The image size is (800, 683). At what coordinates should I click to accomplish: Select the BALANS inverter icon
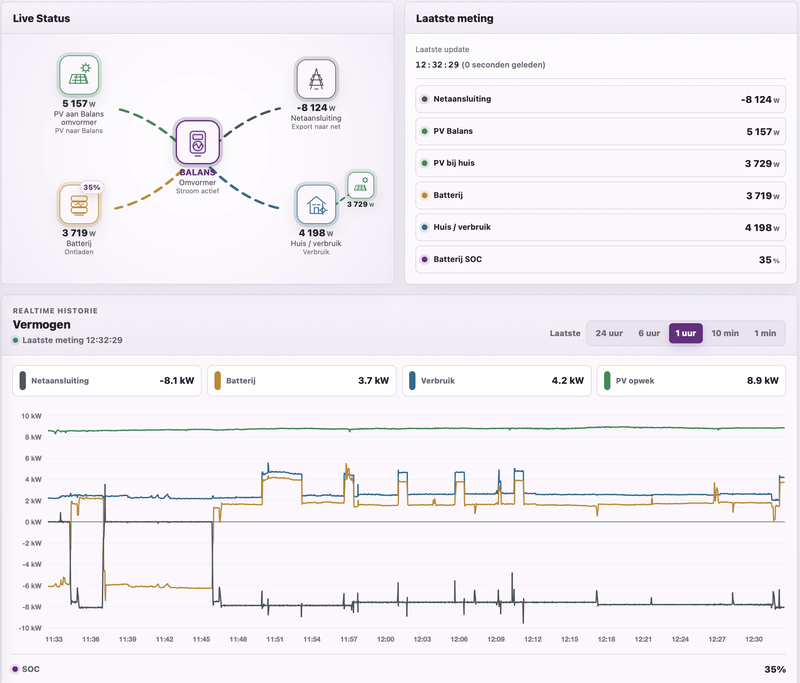tap(197, 142)
